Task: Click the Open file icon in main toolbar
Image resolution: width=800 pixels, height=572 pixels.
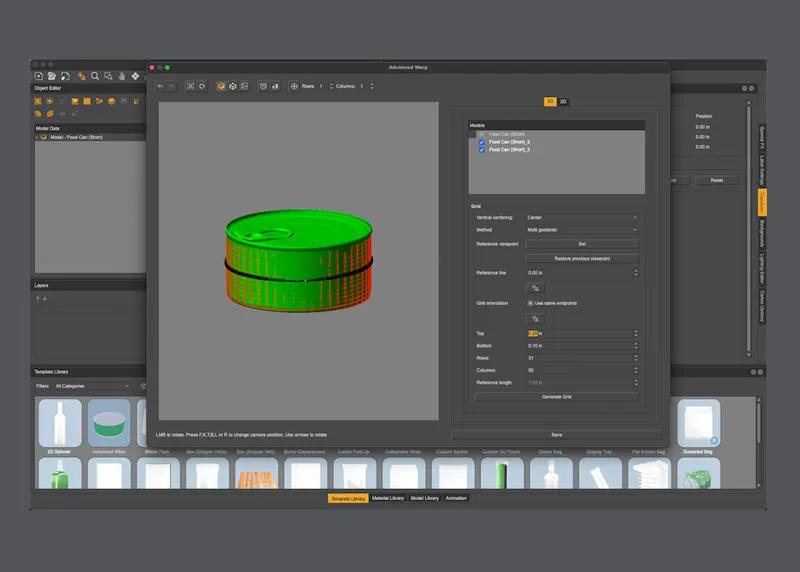Action: pyautogui.click(x=52, y=76)
